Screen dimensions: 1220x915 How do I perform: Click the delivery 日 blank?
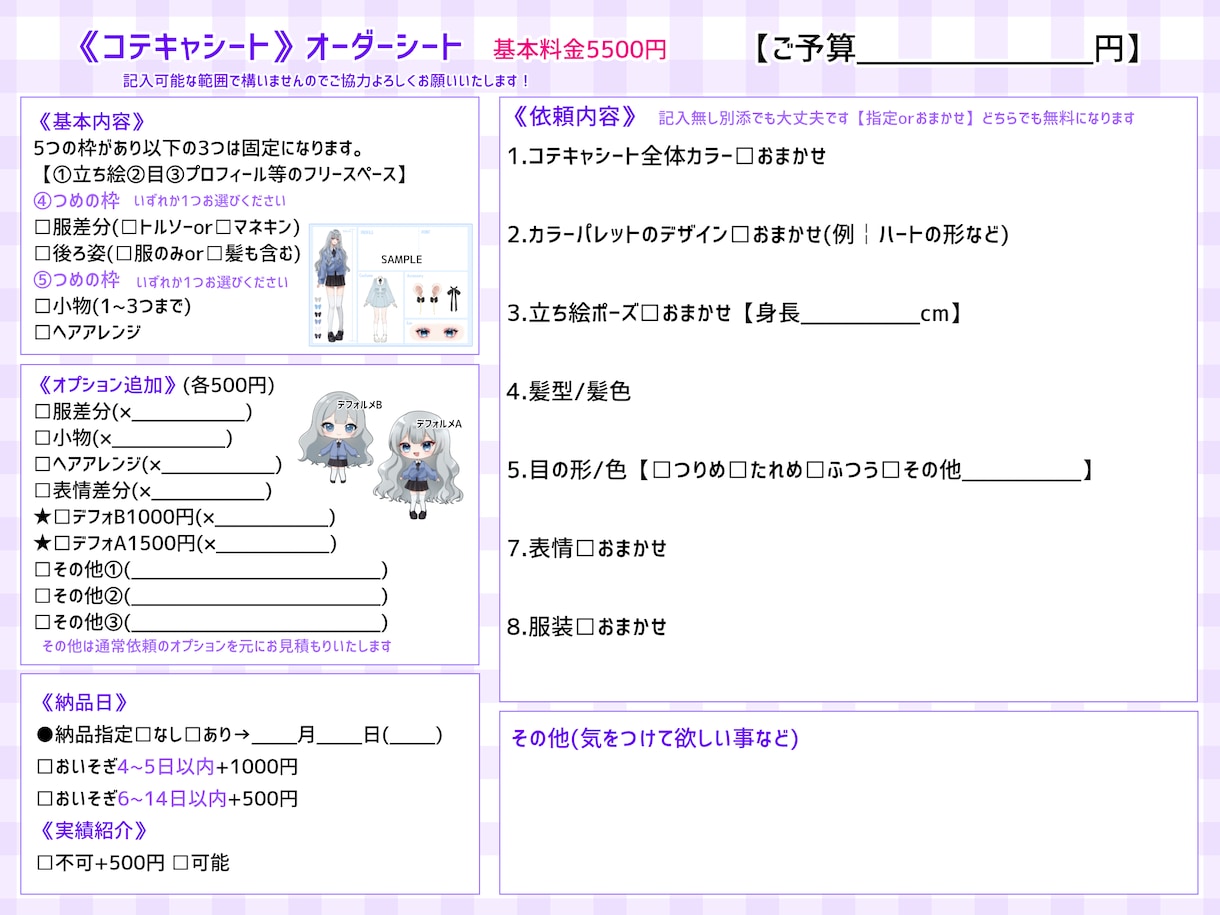[x=340, y=736]
